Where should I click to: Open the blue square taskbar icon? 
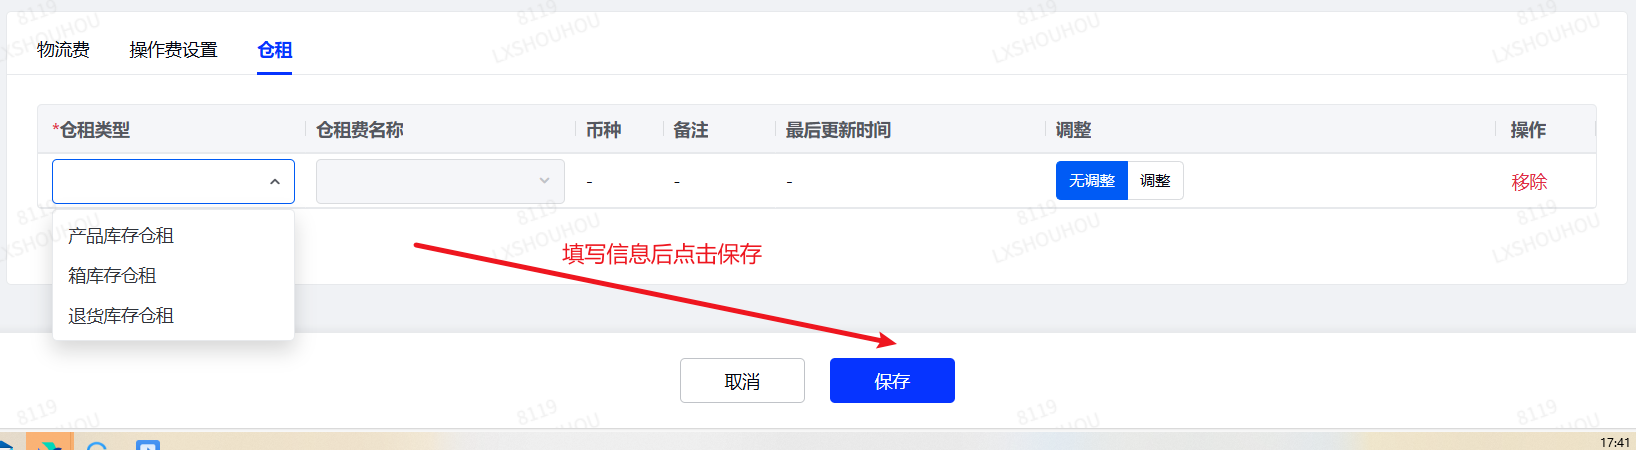148,445
